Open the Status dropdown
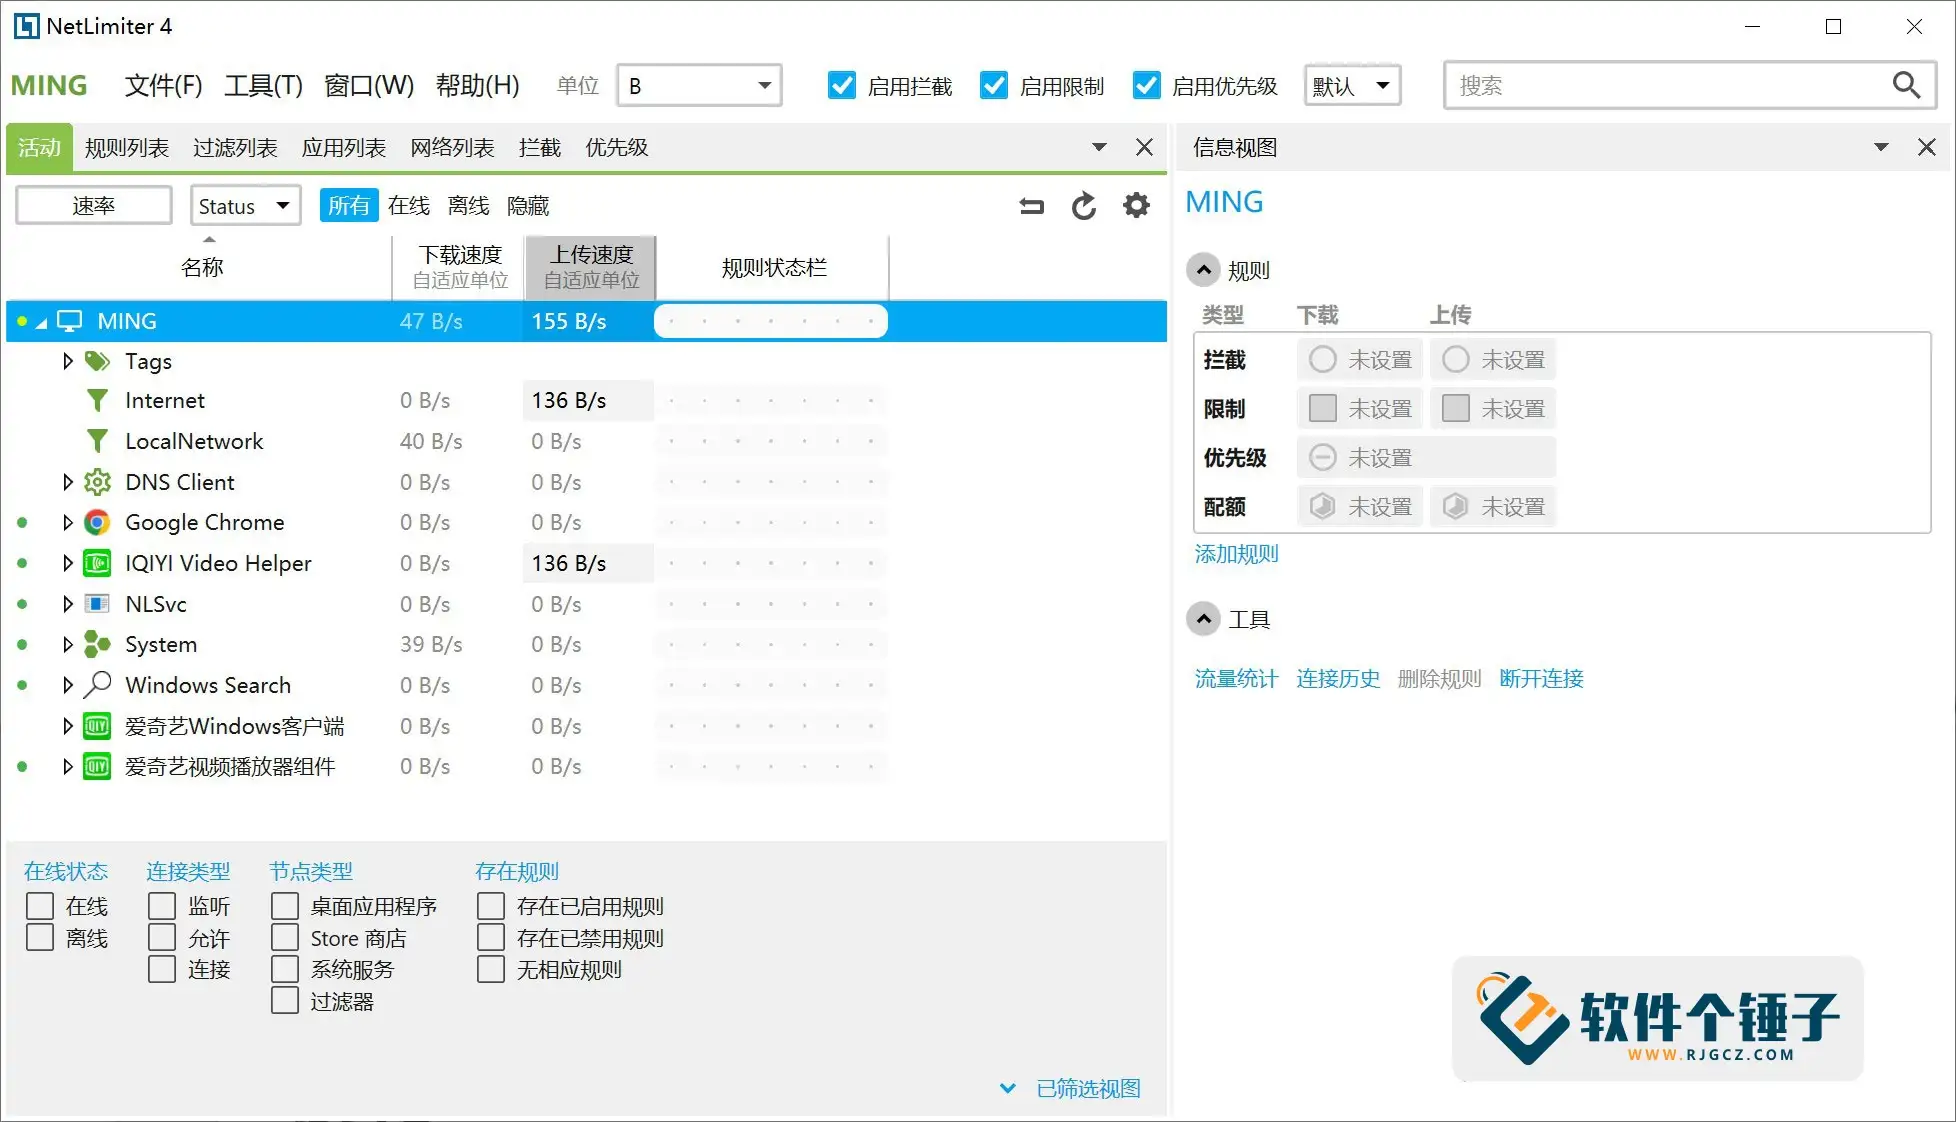This screenshot has height=1122, width=1956. 245,206
